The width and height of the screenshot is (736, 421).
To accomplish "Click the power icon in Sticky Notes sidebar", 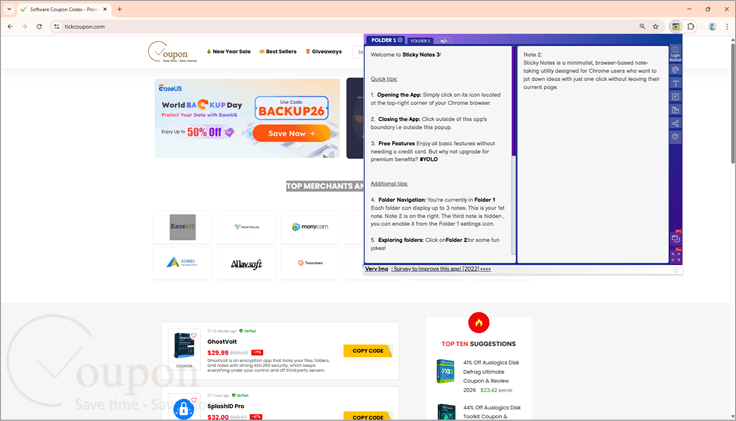I will (x=675, y=137).
